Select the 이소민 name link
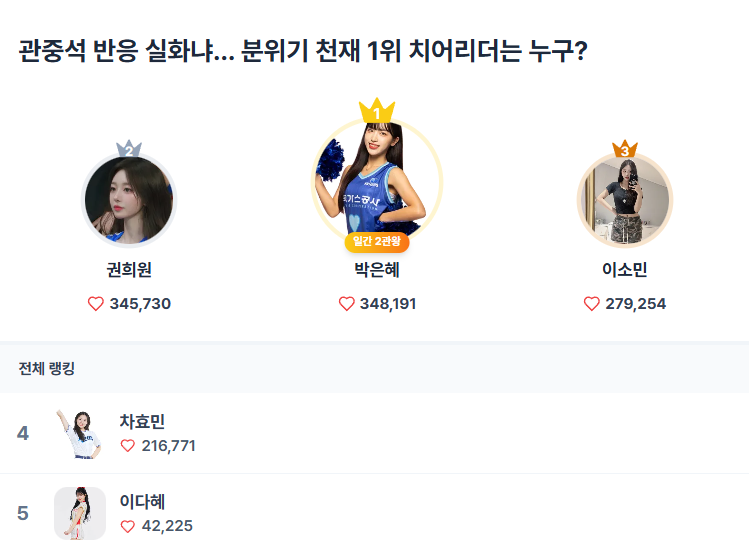The width and height of the screenshot is (749, 551). click(625, 270)
